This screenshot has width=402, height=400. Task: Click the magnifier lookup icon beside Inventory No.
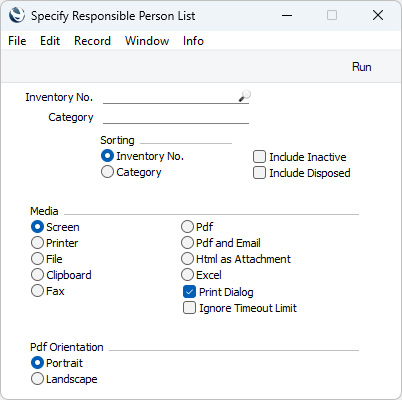coord(244,96)
